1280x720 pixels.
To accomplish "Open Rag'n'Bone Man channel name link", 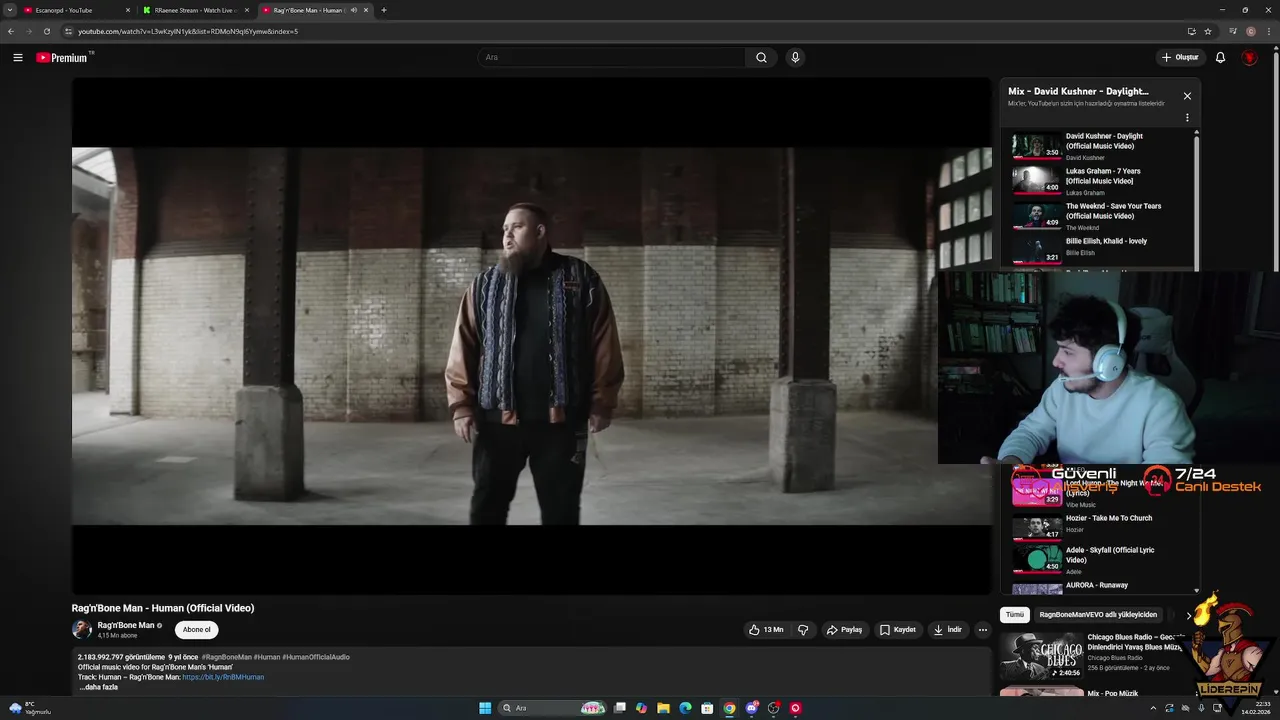I will click(126, 625).
